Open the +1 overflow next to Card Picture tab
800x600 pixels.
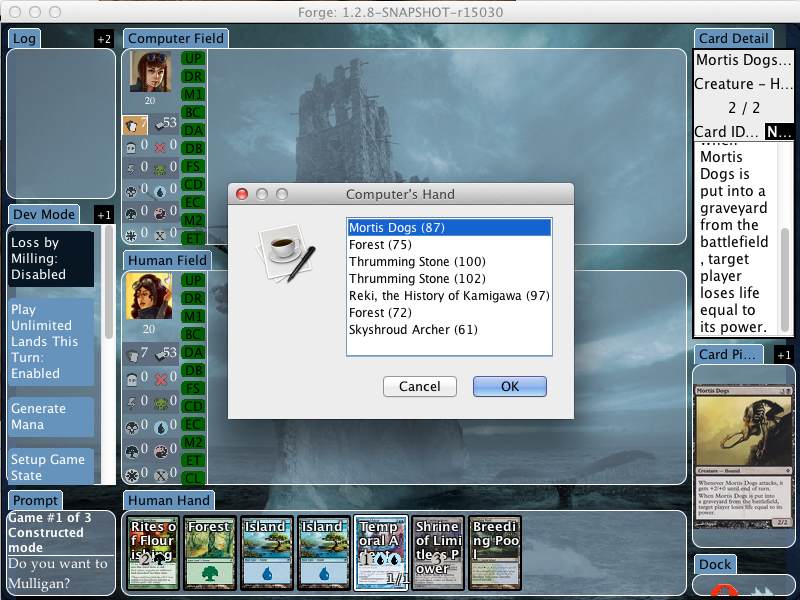tap(784, 355)
